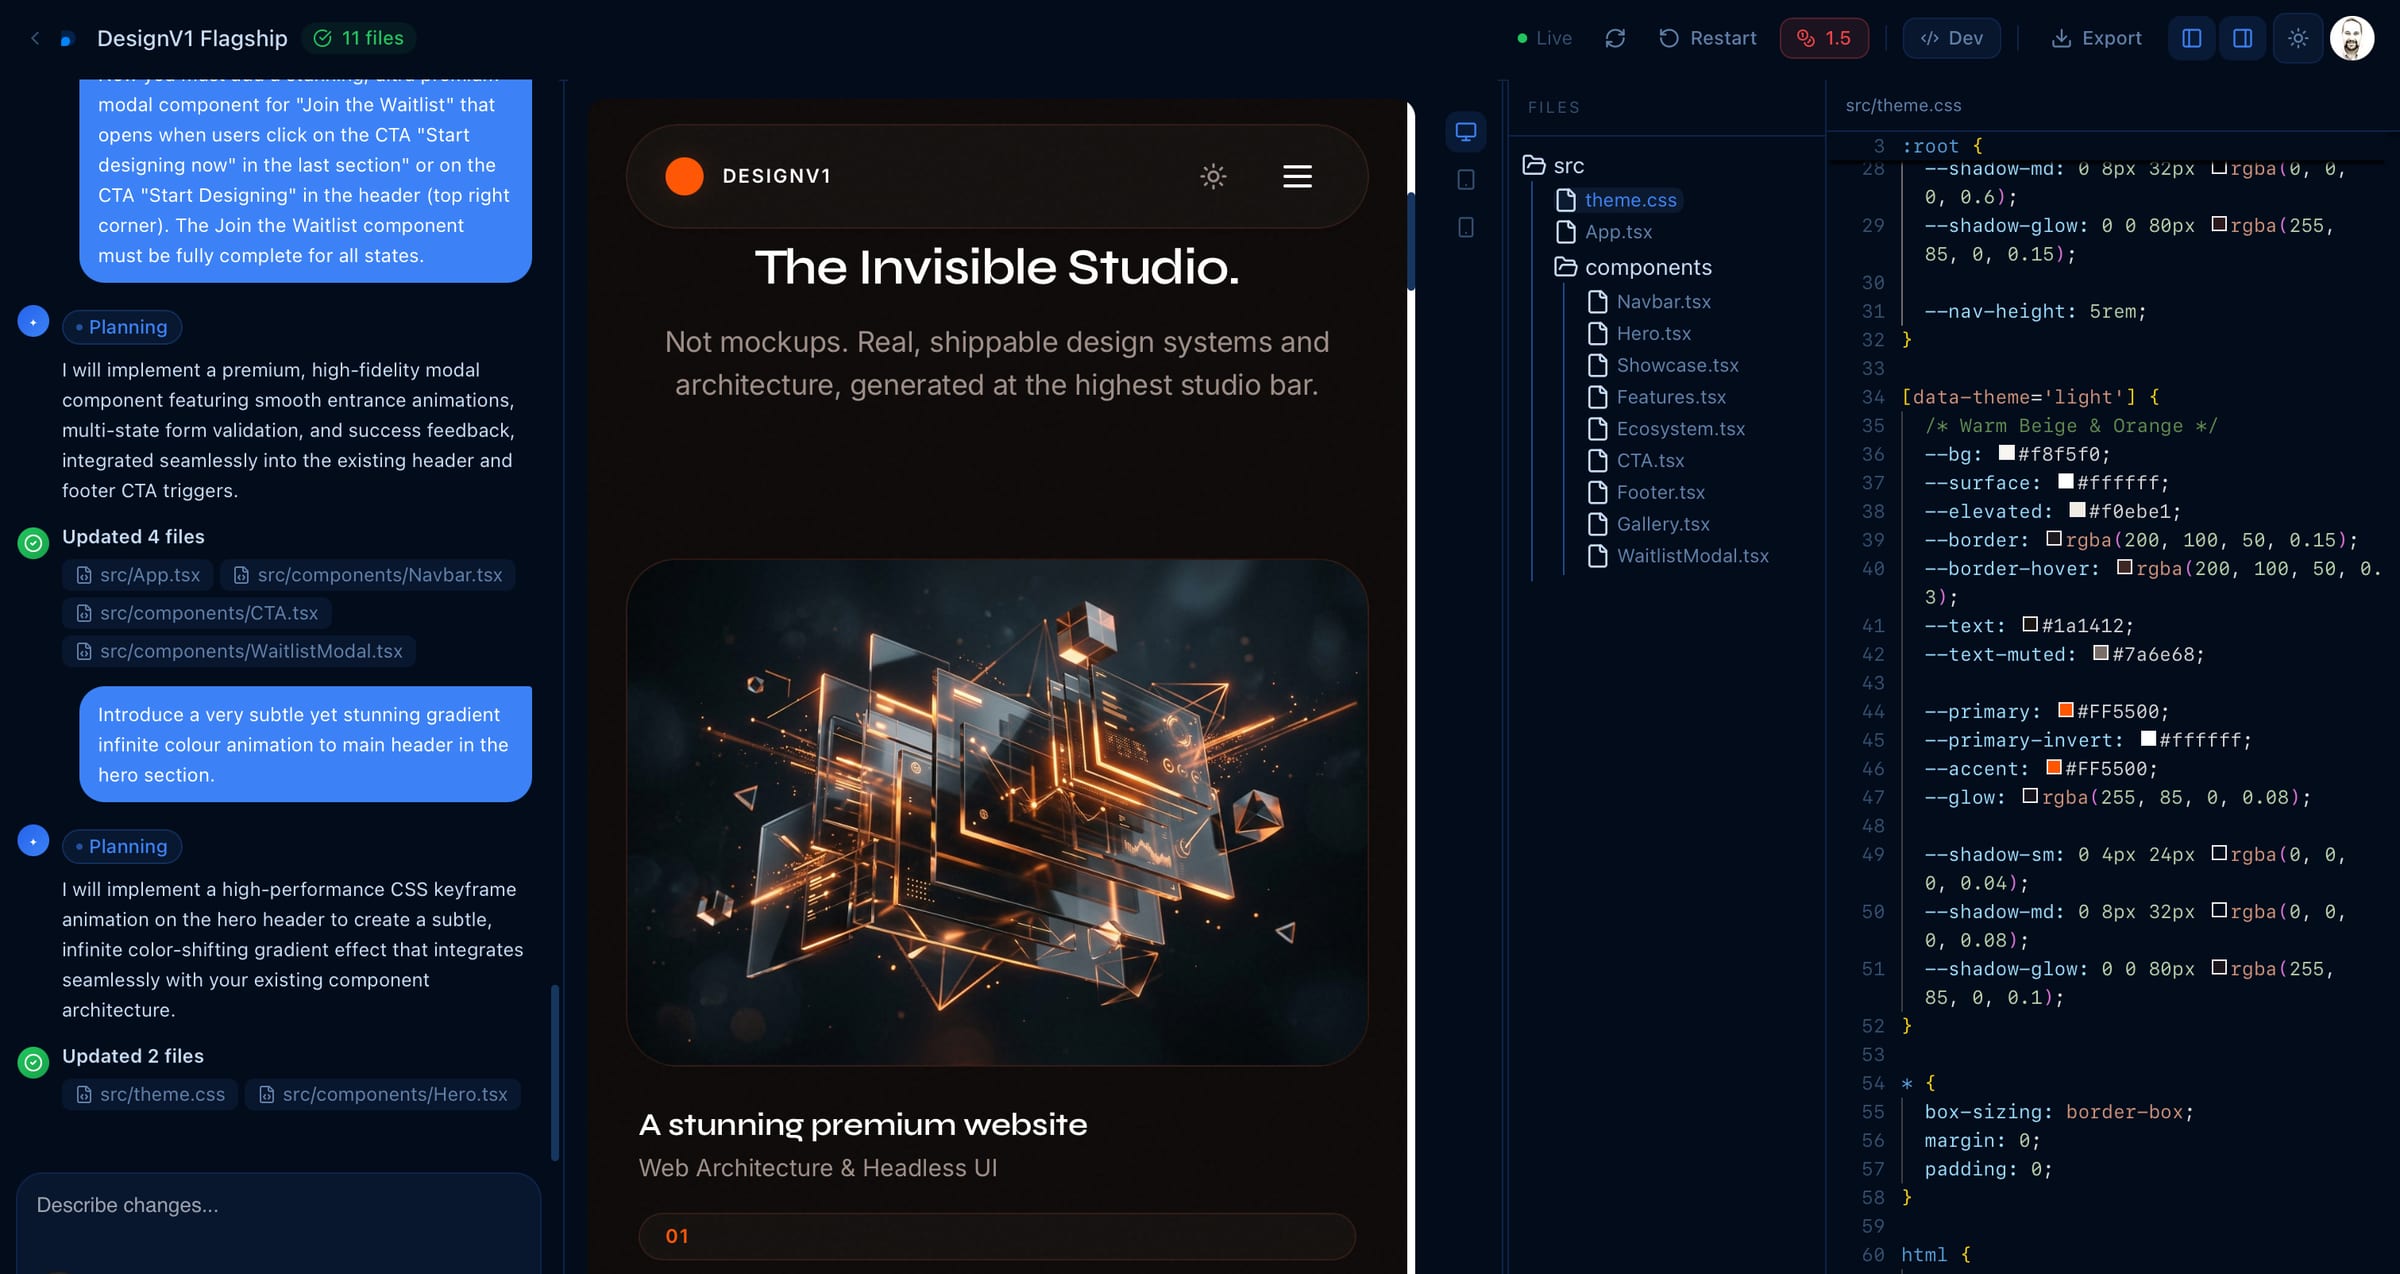The image size is (2400, 1274).
Task: Select desktop preview device
Action: (x=1466, y=132)
